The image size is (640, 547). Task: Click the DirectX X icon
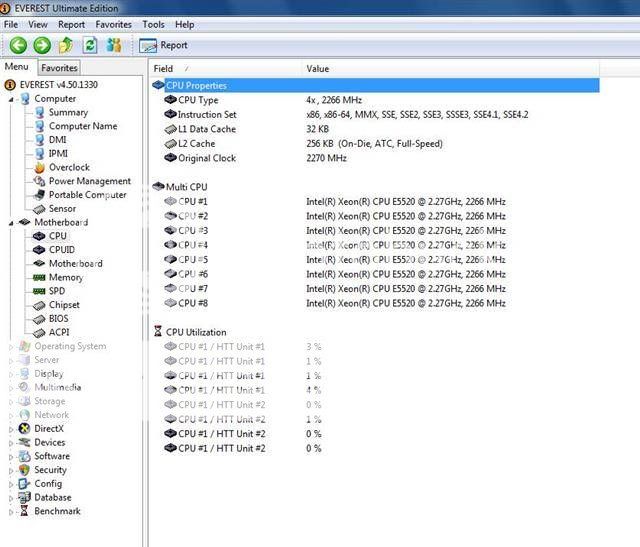(24, 429)
